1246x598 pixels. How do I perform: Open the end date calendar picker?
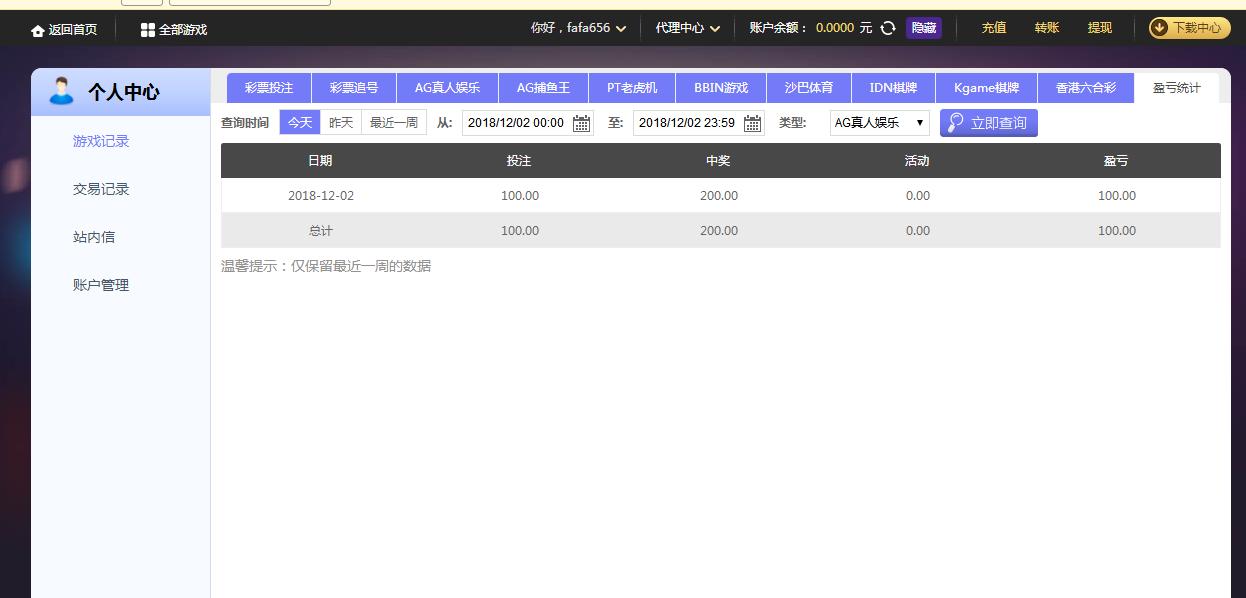pyautogui.click(x=752, y=123)
